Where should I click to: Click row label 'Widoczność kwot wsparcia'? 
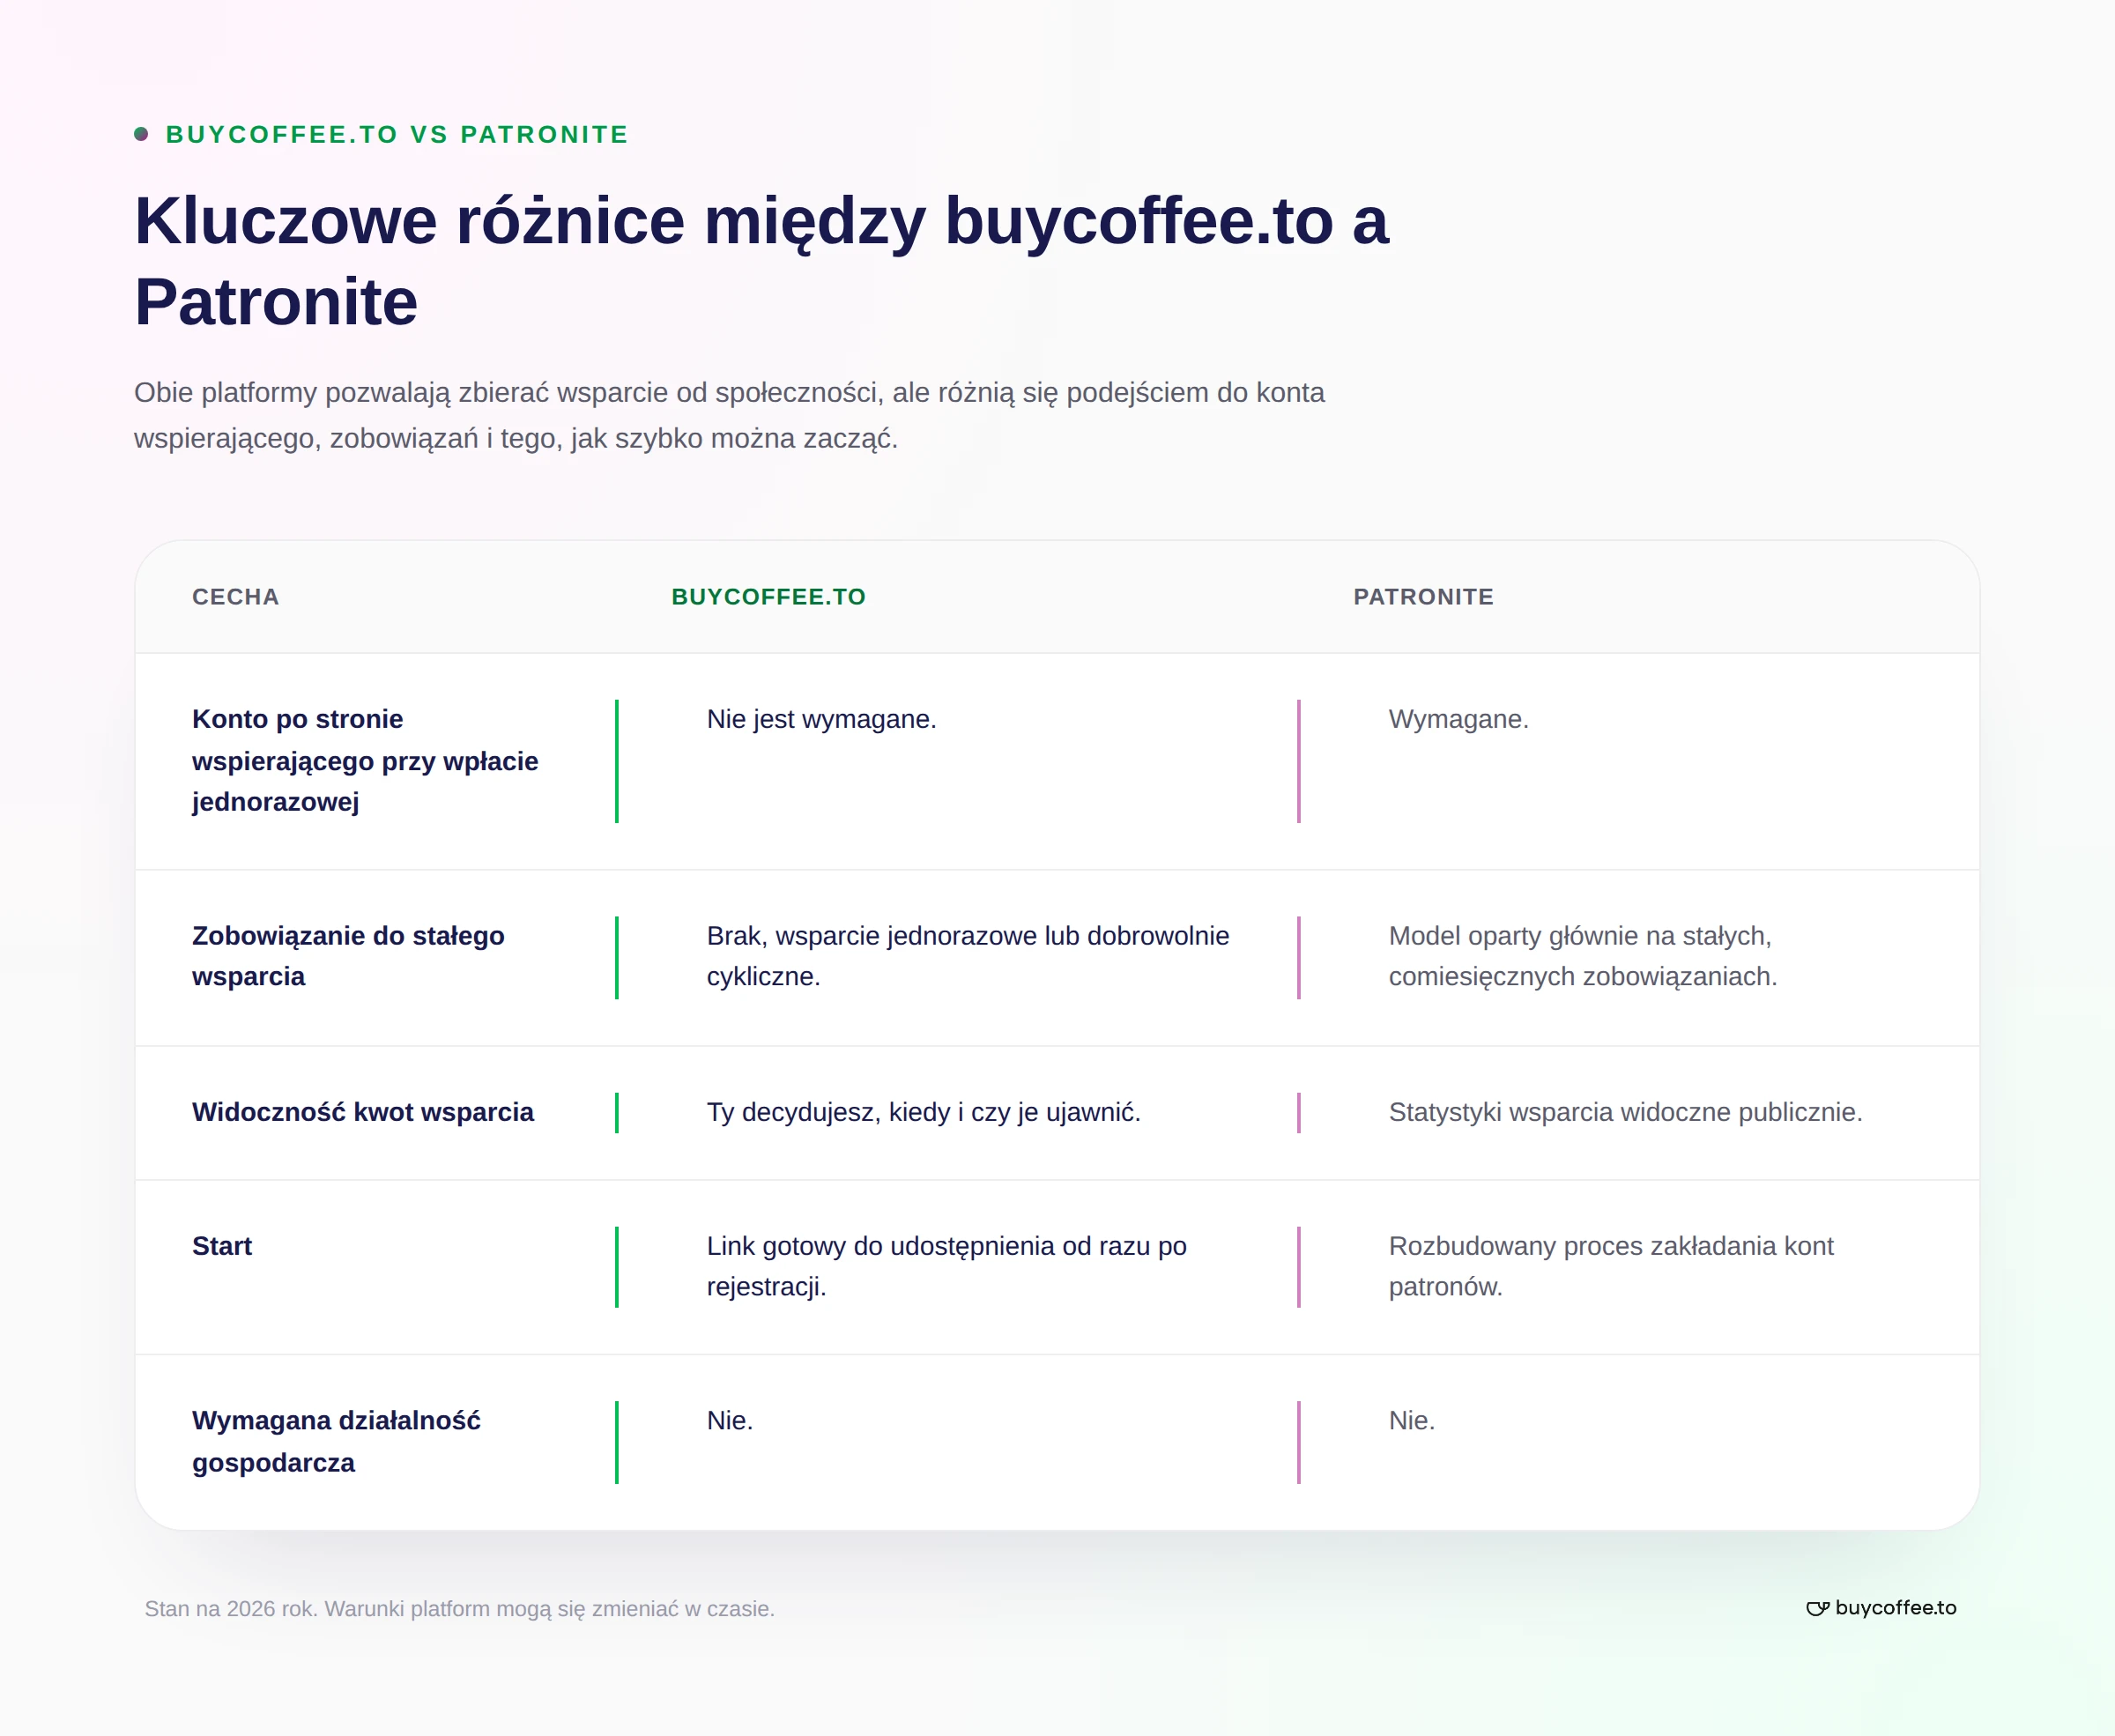[362, 1112]
